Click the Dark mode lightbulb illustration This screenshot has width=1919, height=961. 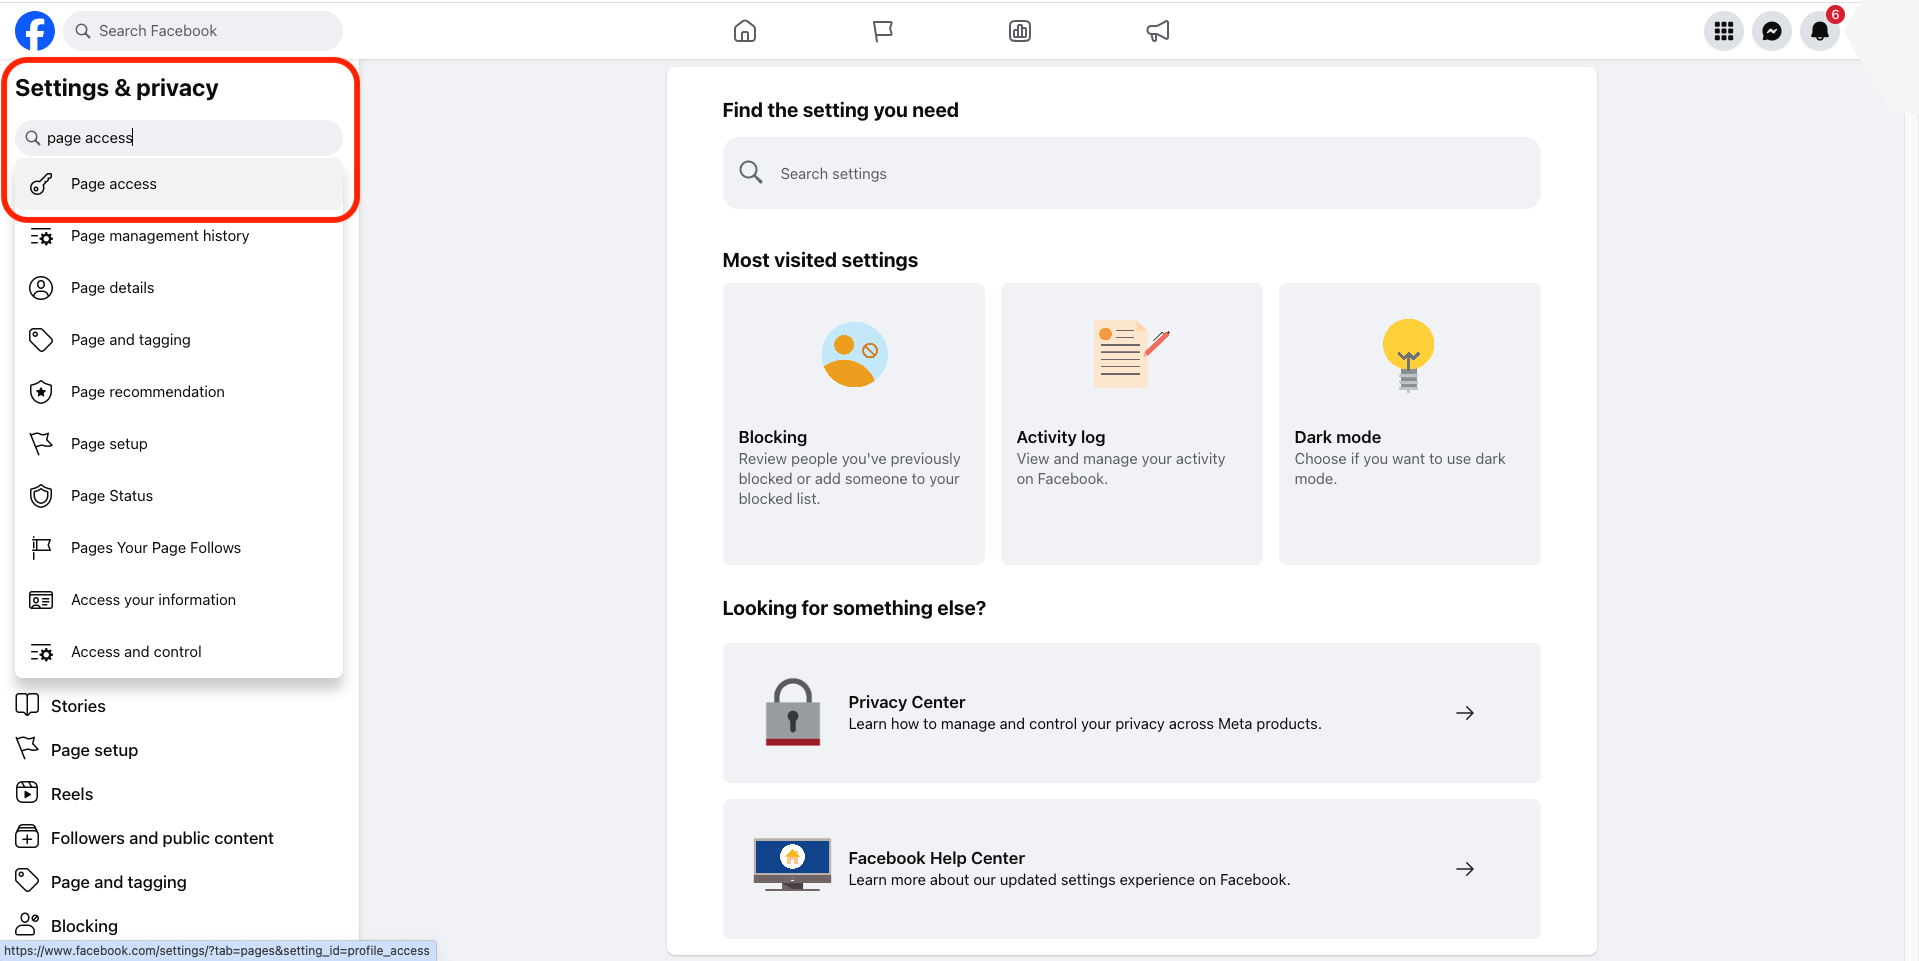pyautogui.click(x=1409, y=356)
